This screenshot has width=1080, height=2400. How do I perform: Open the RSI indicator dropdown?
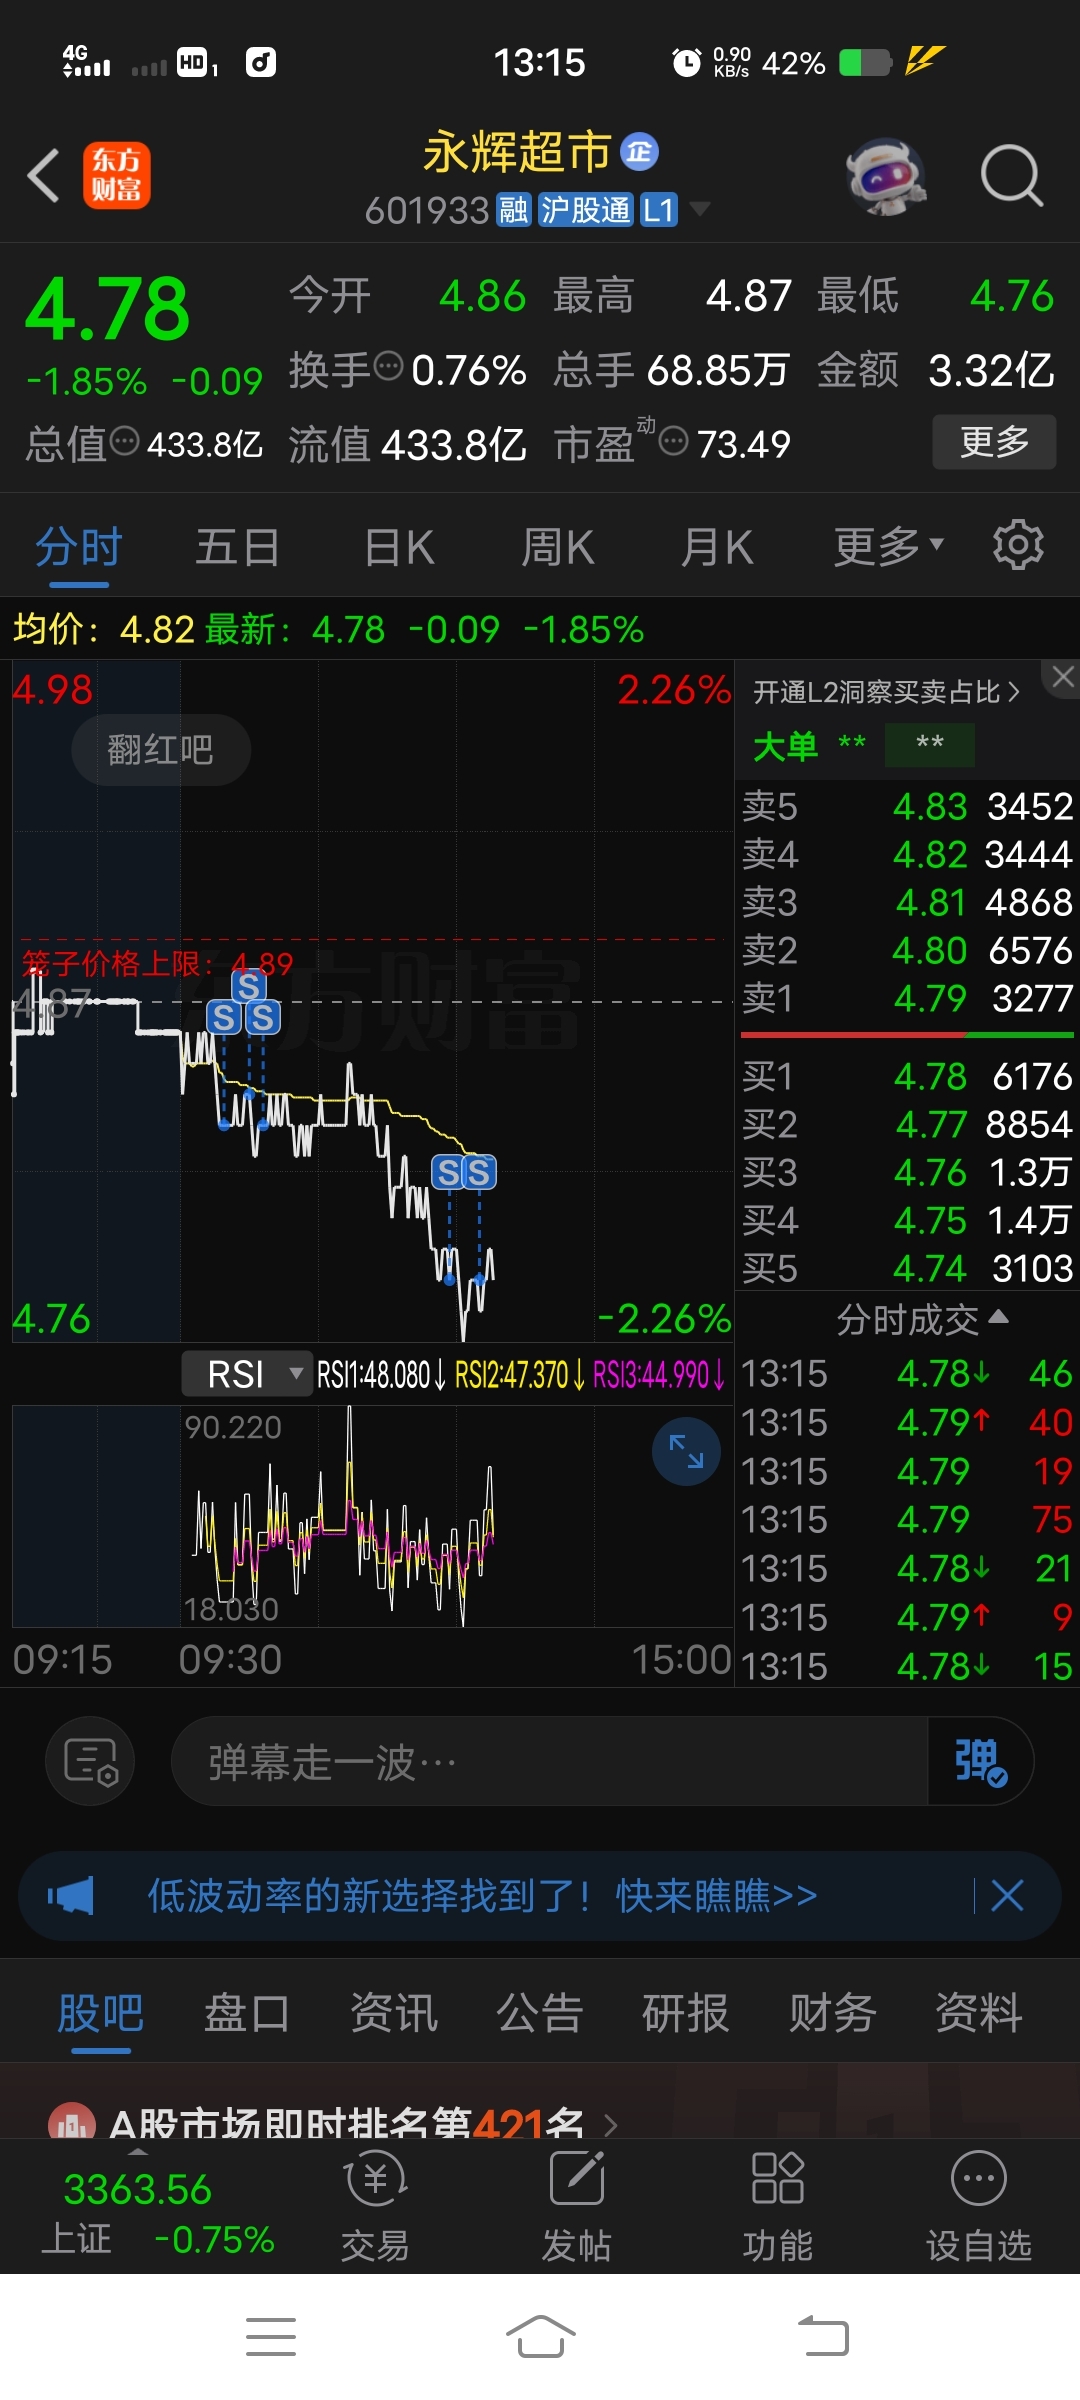click(248, 1373)
